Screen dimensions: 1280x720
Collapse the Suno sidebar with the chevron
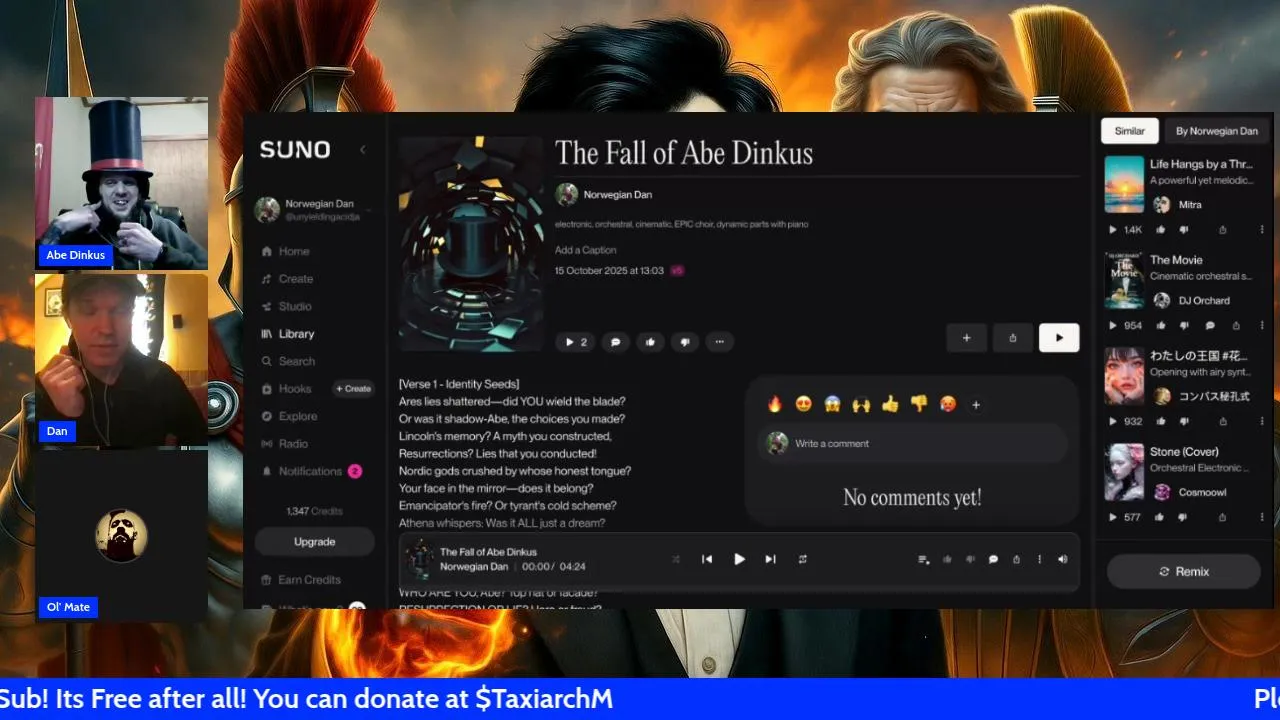[362, 150]
